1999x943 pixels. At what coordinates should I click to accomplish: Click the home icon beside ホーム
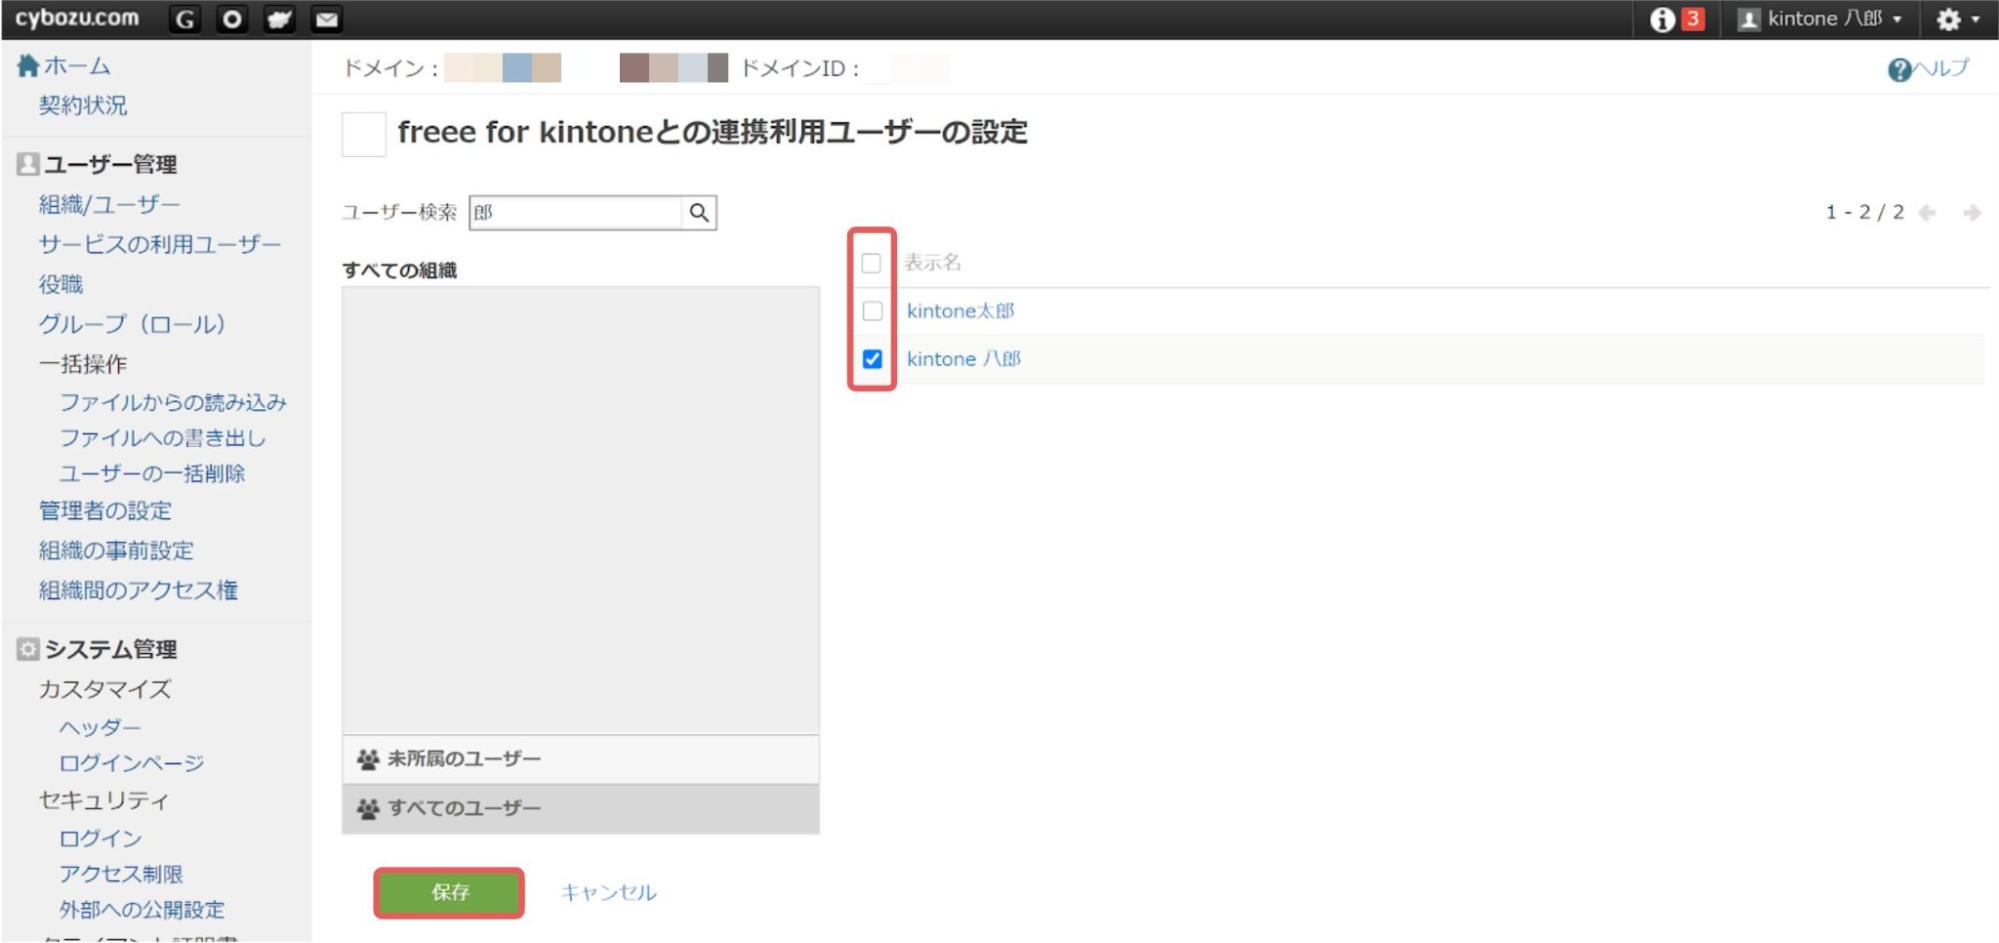pos(28,65)
